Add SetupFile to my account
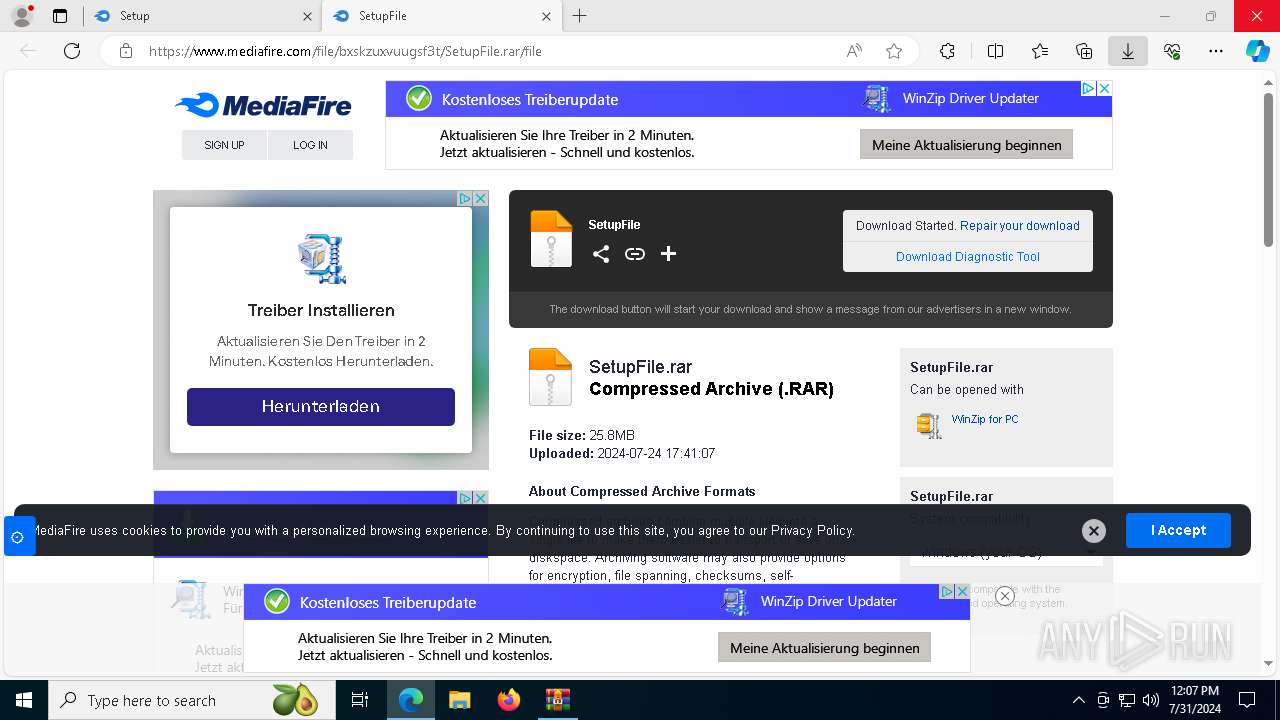The width and height of the screenshot is (1280, 720). [x=669, y=254]
